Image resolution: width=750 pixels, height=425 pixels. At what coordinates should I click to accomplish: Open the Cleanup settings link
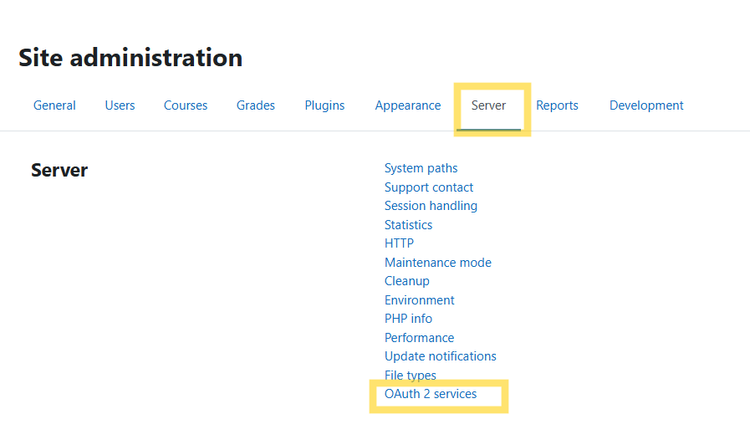[x=407, y=281]
